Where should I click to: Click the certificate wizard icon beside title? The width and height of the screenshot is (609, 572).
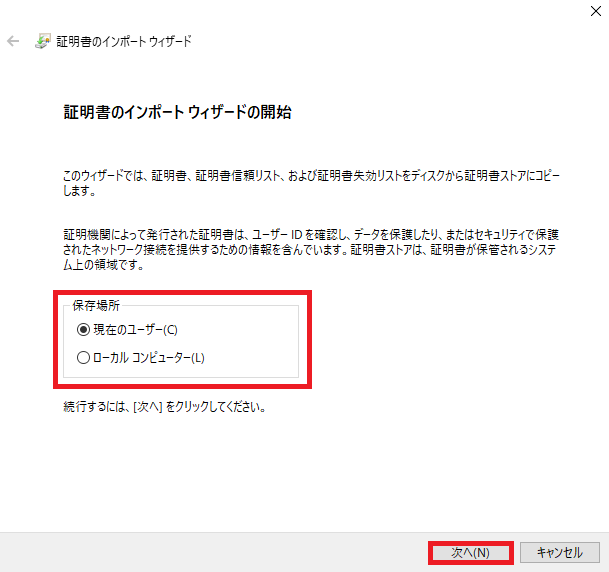point(43,41)
